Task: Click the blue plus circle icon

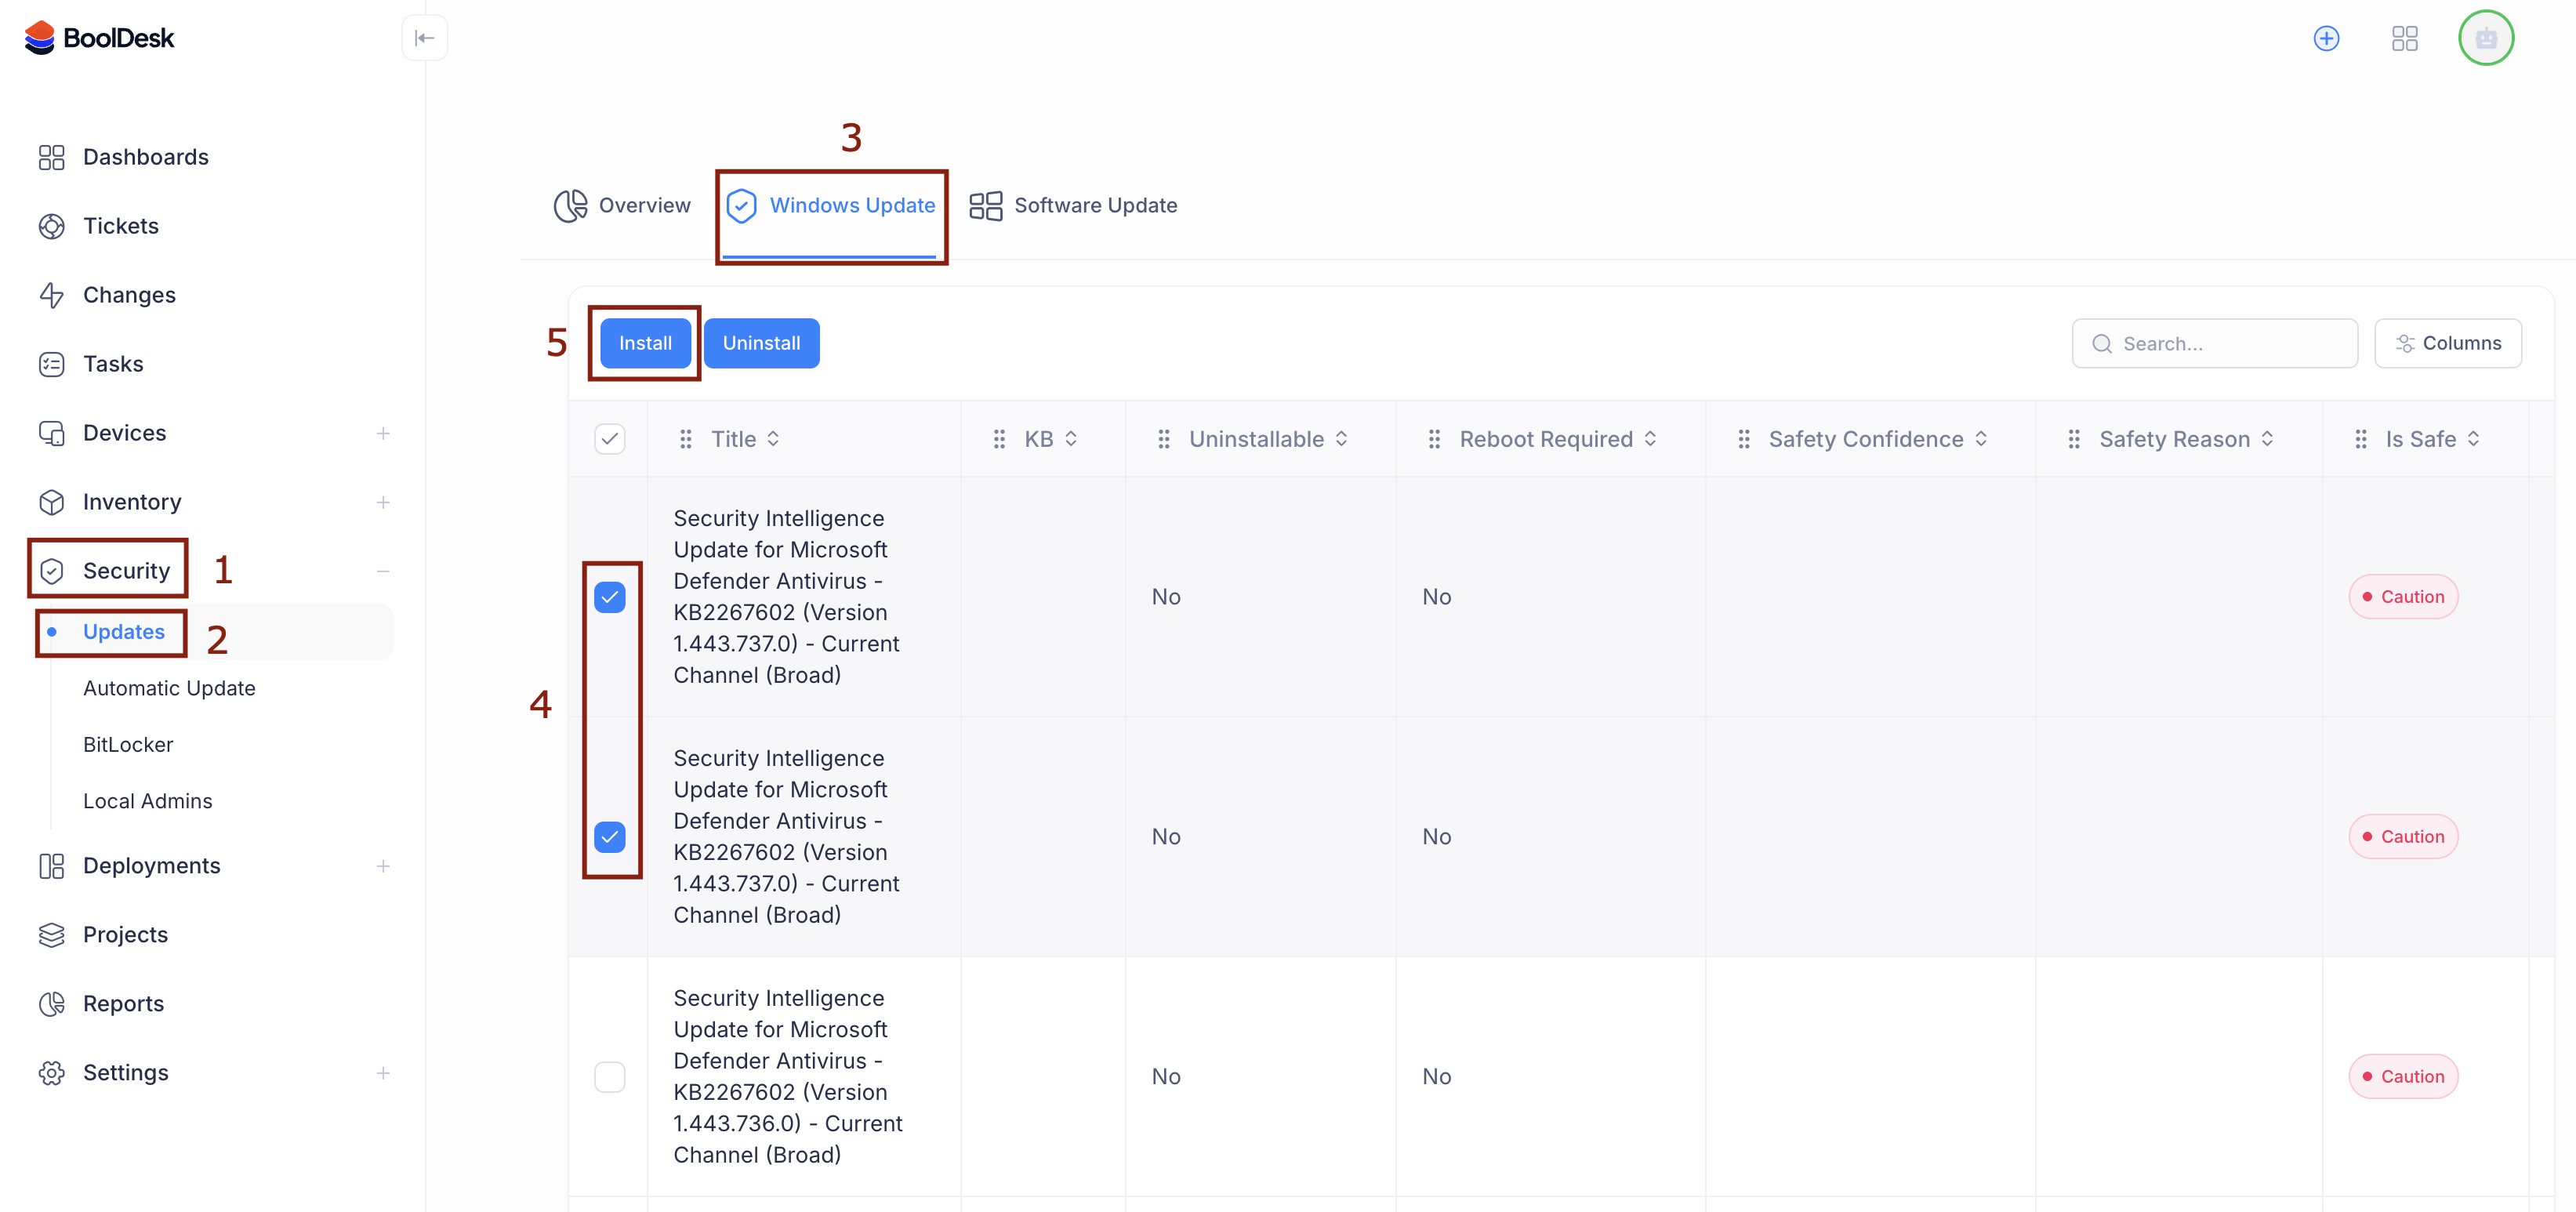Action: point(2326,38)
